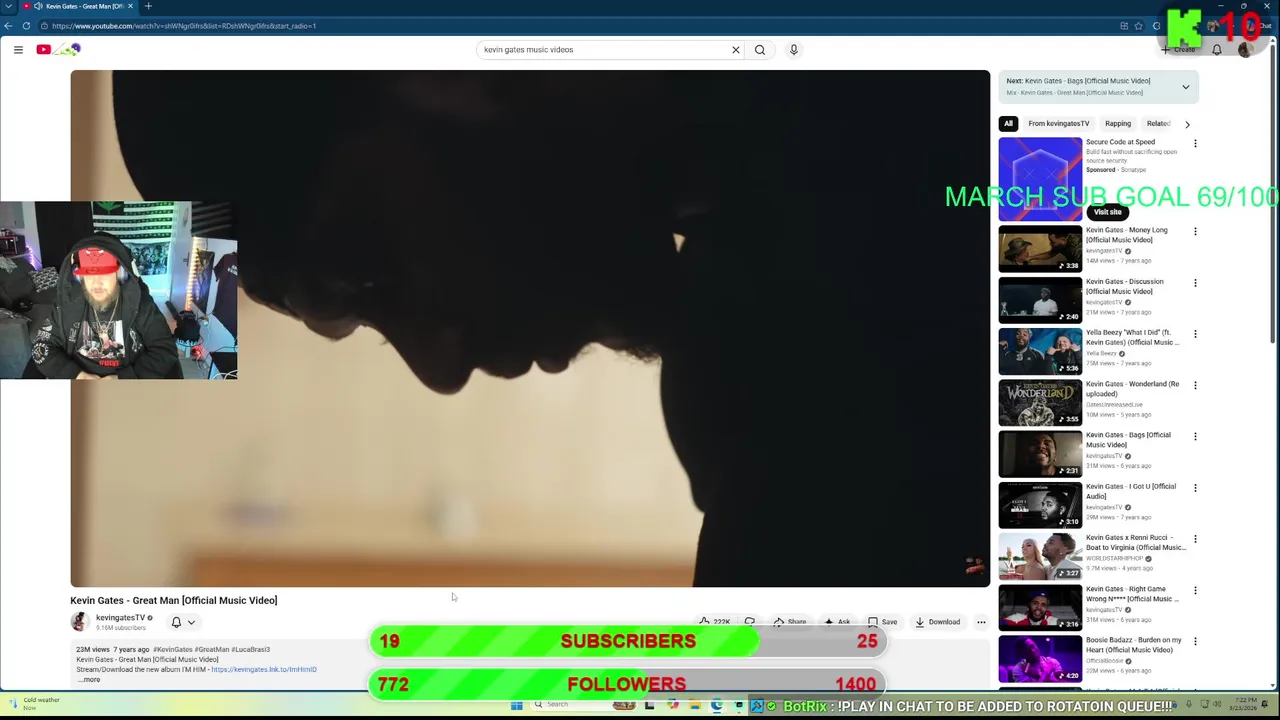Open kevingatesTV channel name link
1280x720 pixels.
coord(120,618)
